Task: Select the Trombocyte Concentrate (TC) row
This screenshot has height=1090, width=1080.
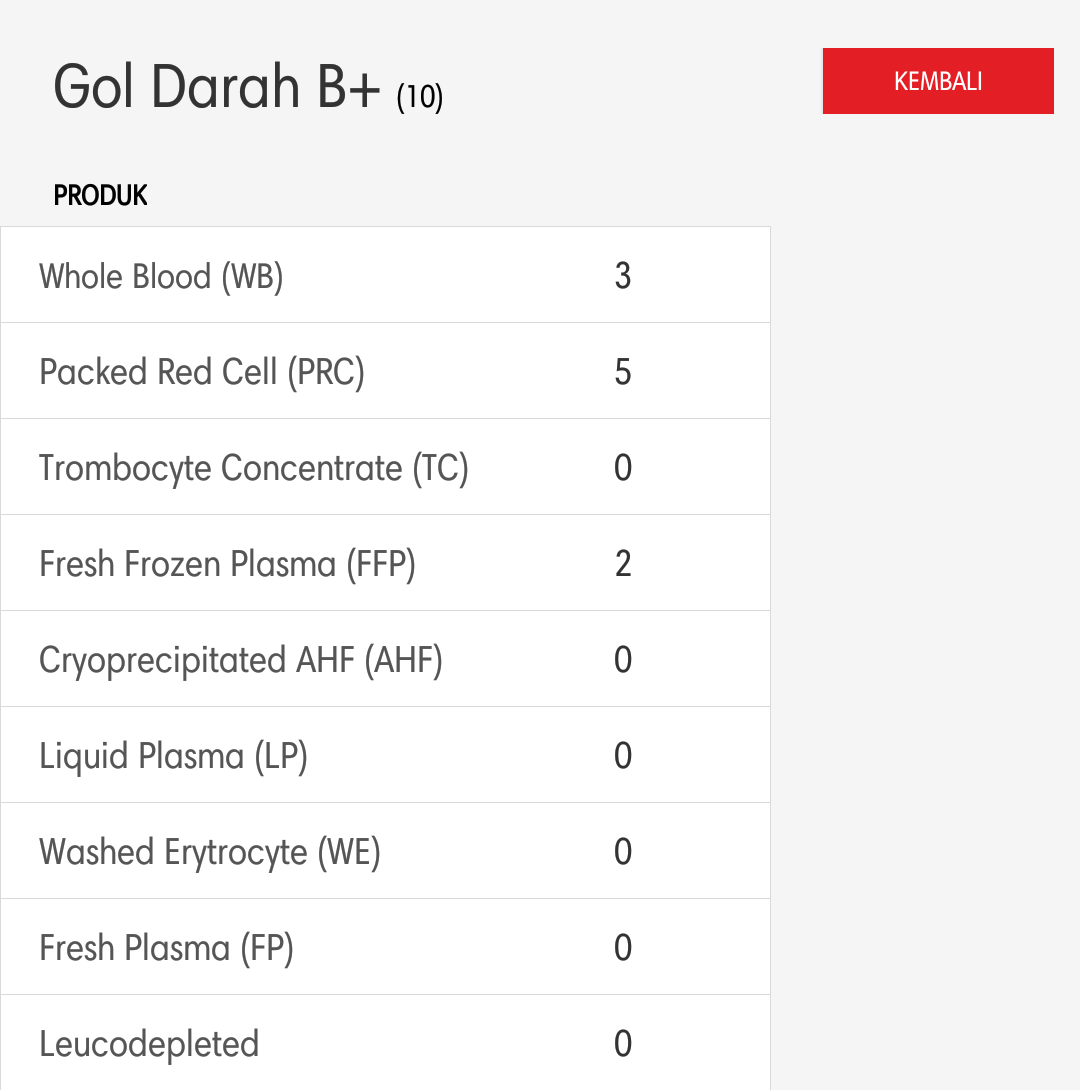Action: pyautogui.click(x=385, y=467)
